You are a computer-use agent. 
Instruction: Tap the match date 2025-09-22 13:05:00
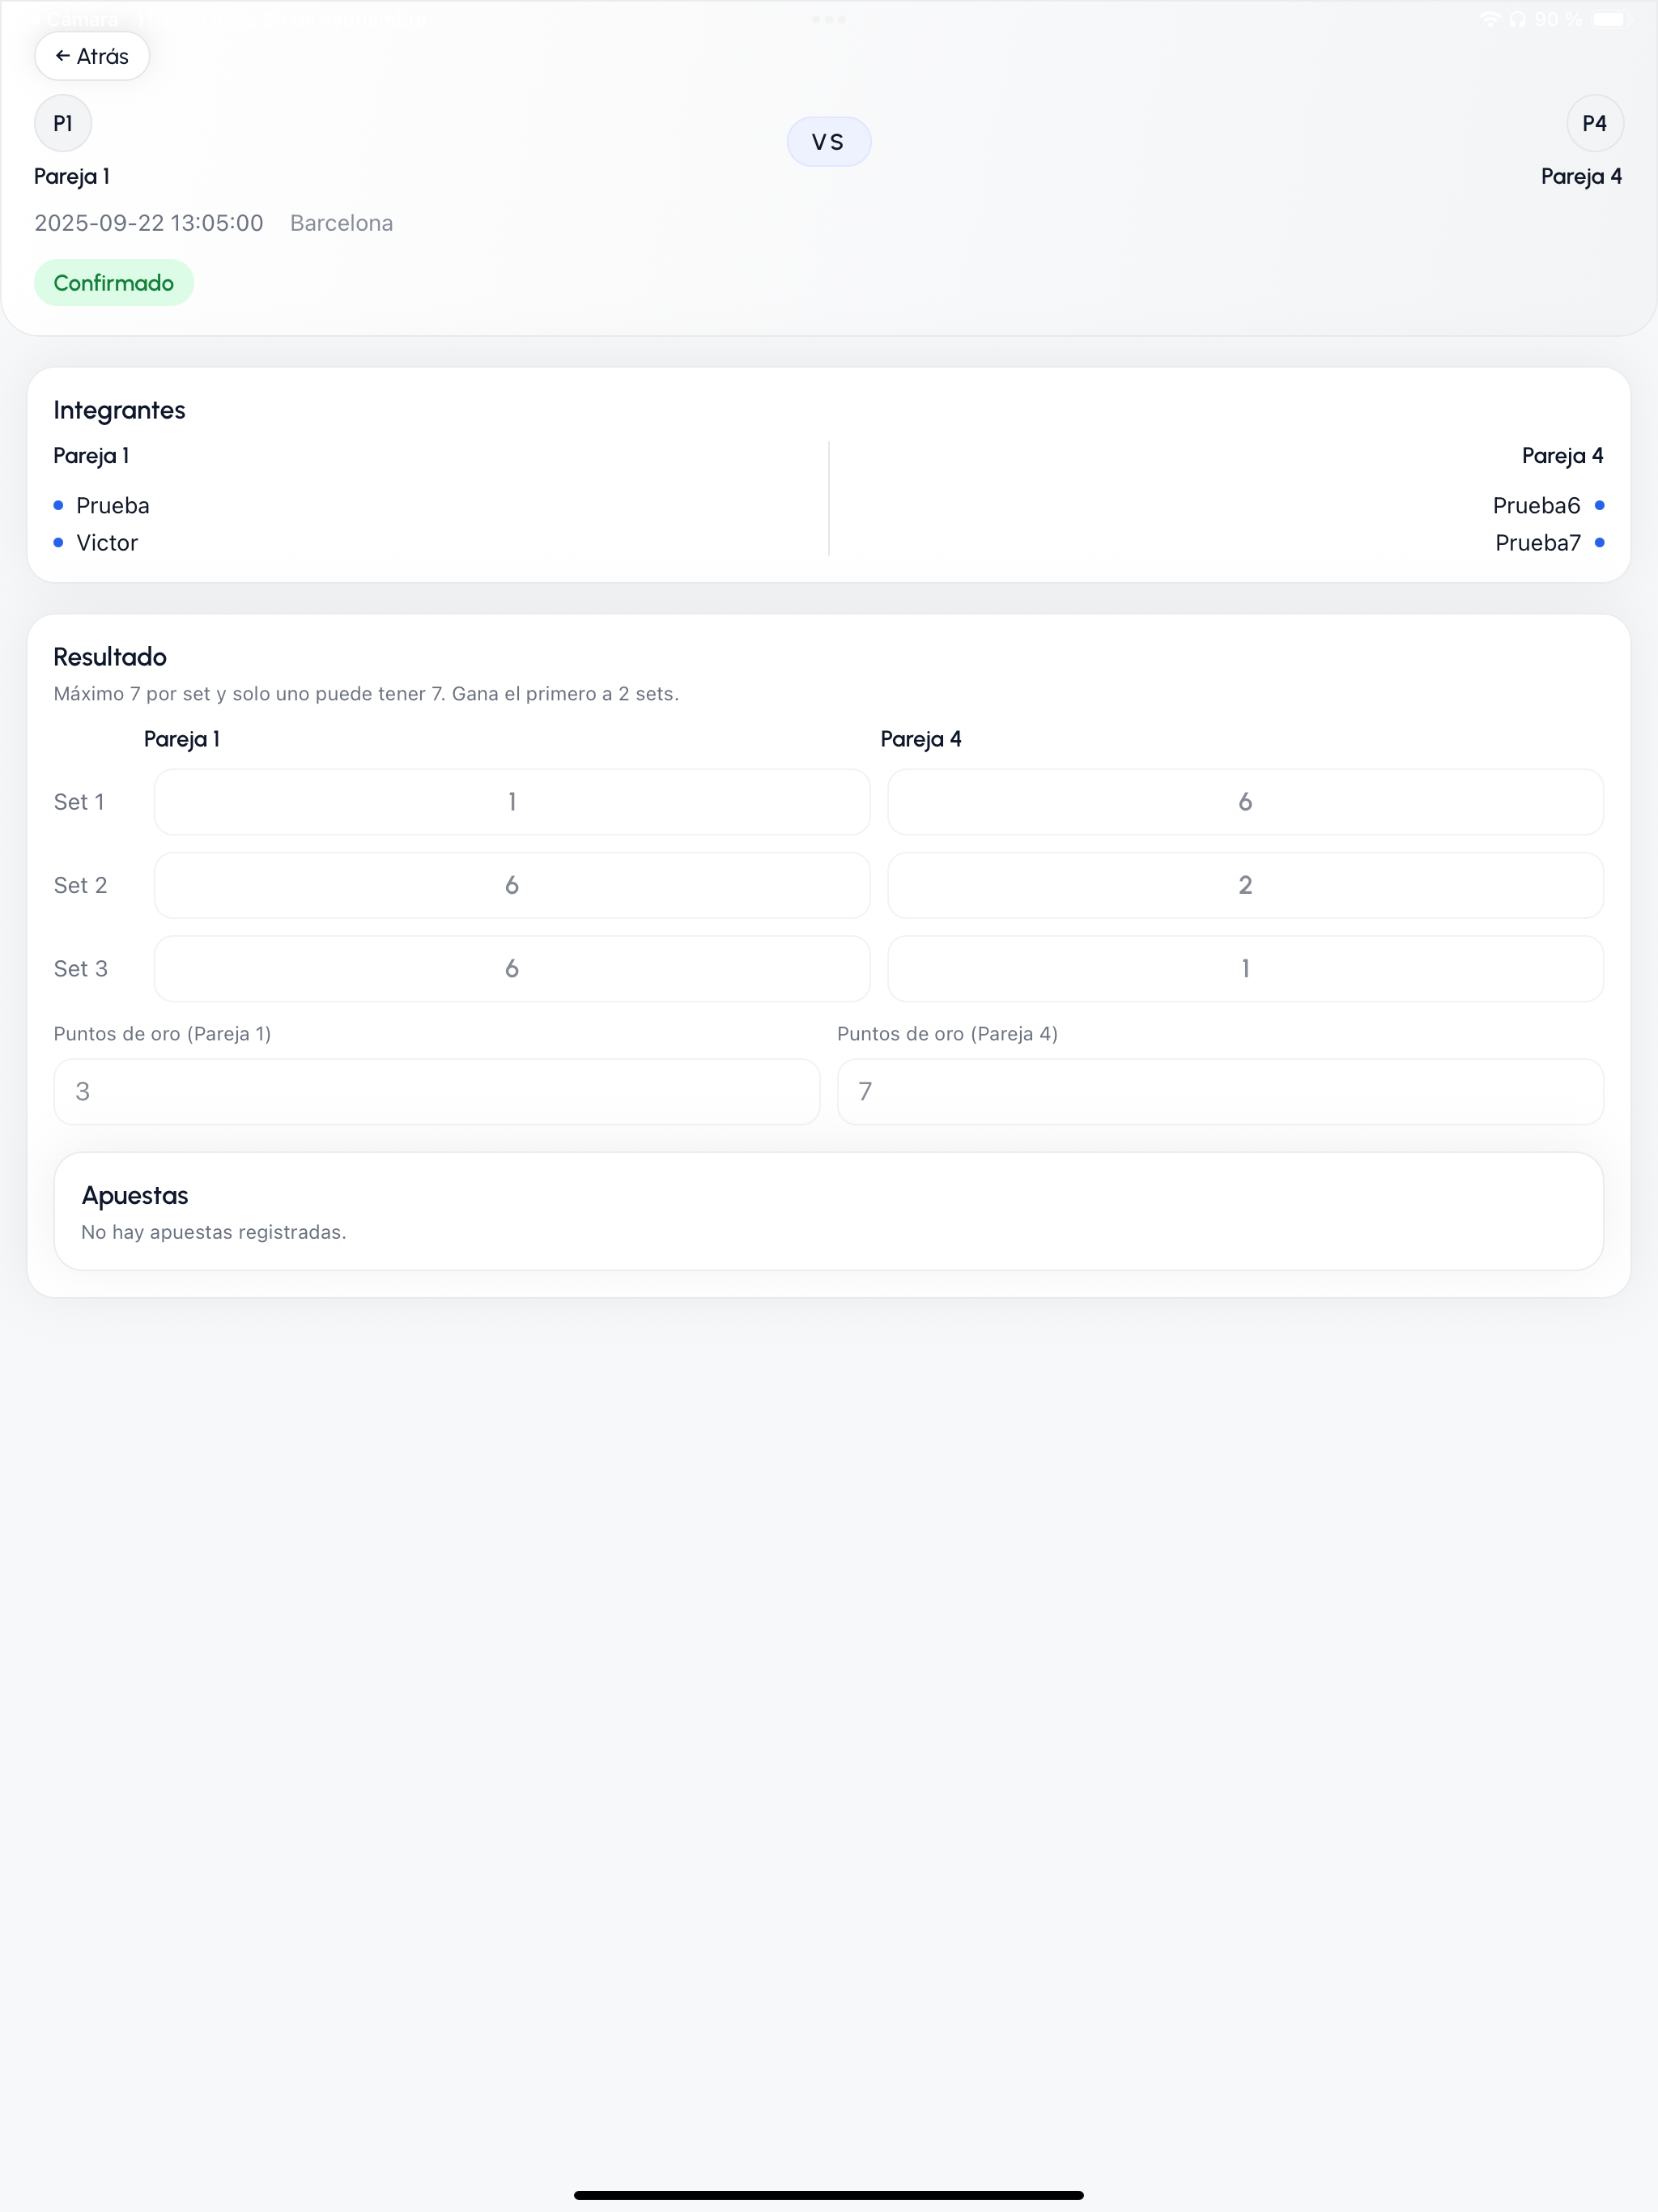click(x=149, y=223)
